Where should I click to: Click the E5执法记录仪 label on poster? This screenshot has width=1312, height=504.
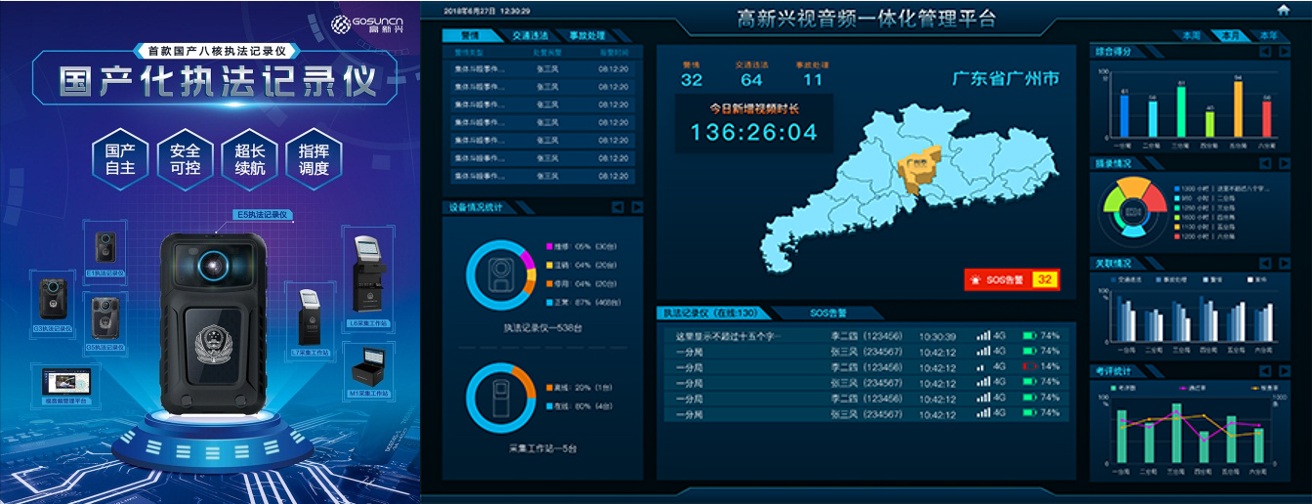tap(261, 214)
